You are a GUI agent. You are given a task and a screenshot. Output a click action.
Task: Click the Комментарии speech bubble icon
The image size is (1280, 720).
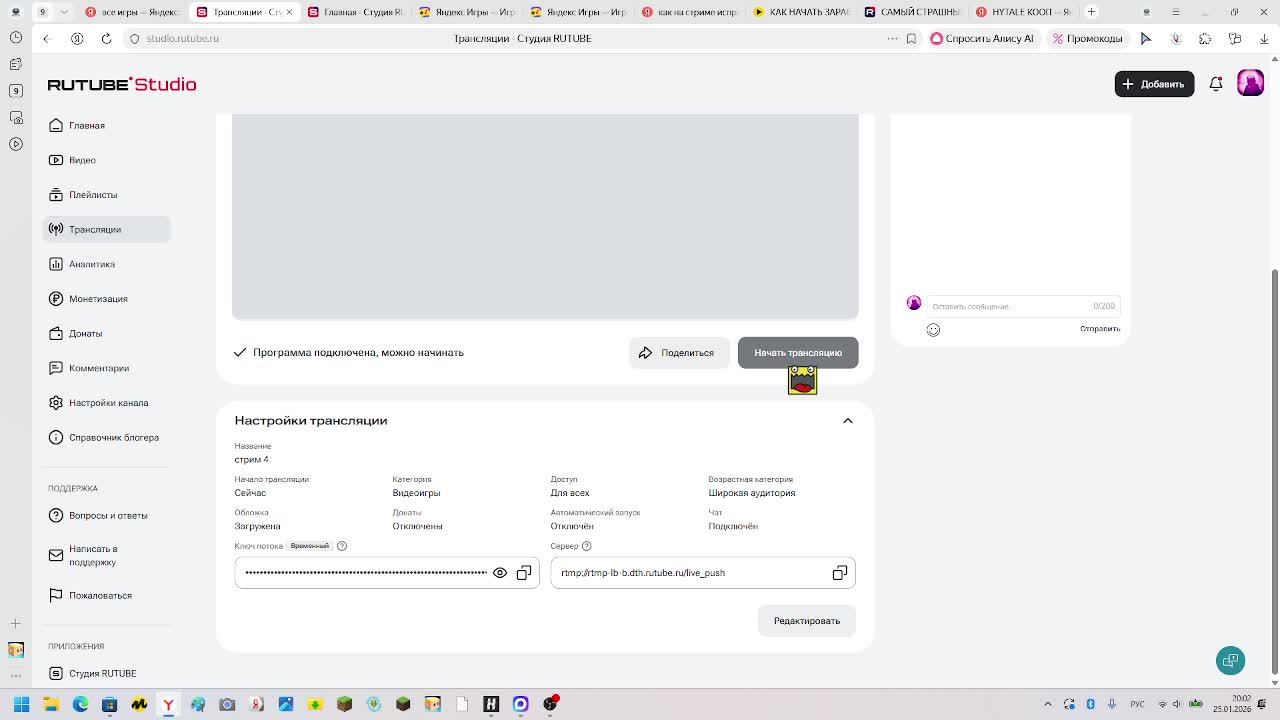tap(56, 368)
